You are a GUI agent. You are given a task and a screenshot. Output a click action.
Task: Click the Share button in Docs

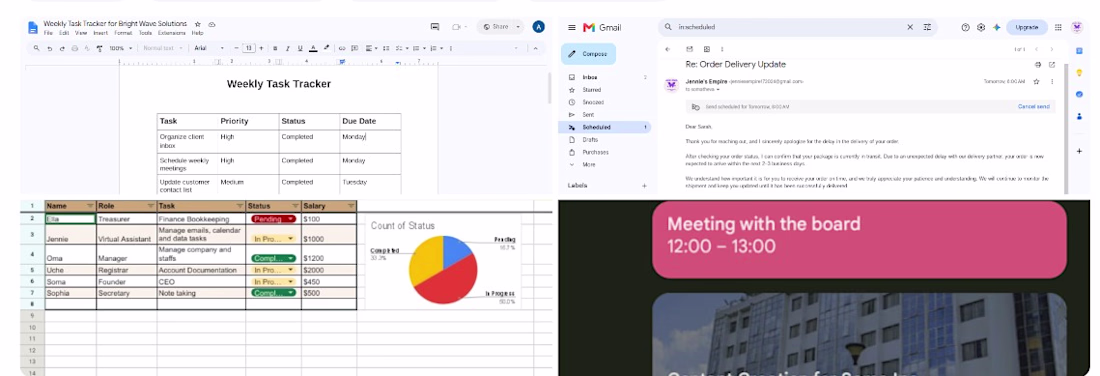(496, 27)
